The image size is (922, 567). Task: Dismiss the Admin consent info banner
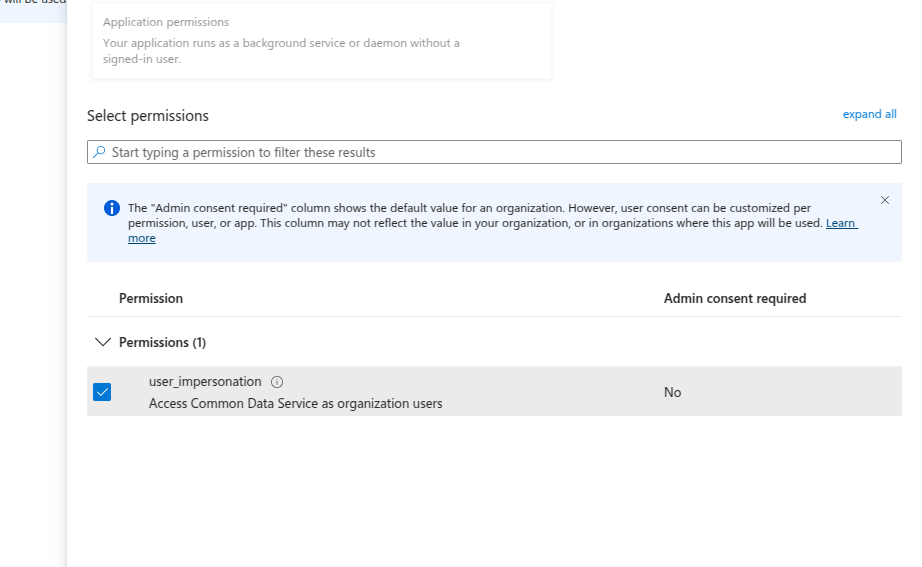click(884, 200)
